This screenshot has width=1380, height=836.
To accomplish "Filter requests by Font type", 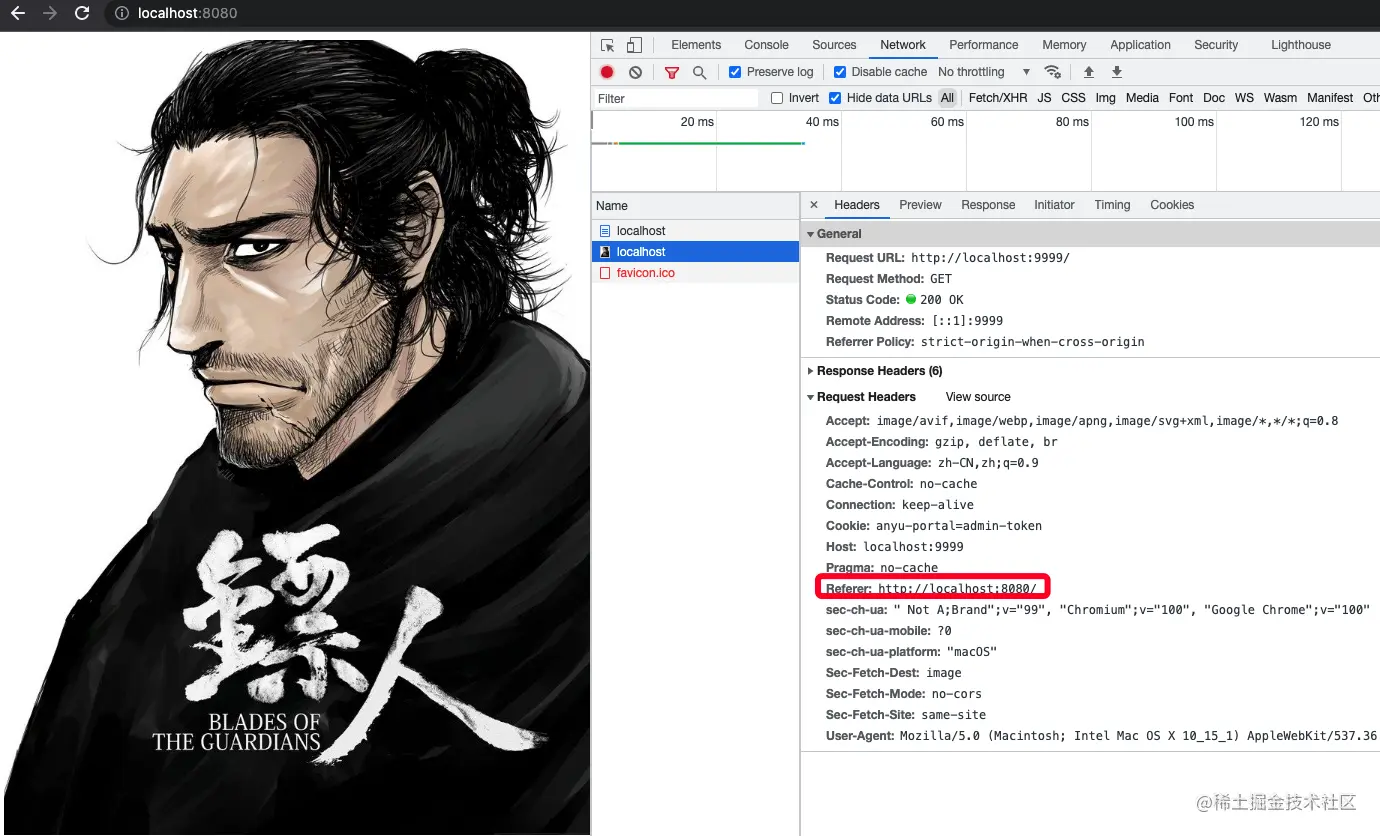I will click(1181, 98).
